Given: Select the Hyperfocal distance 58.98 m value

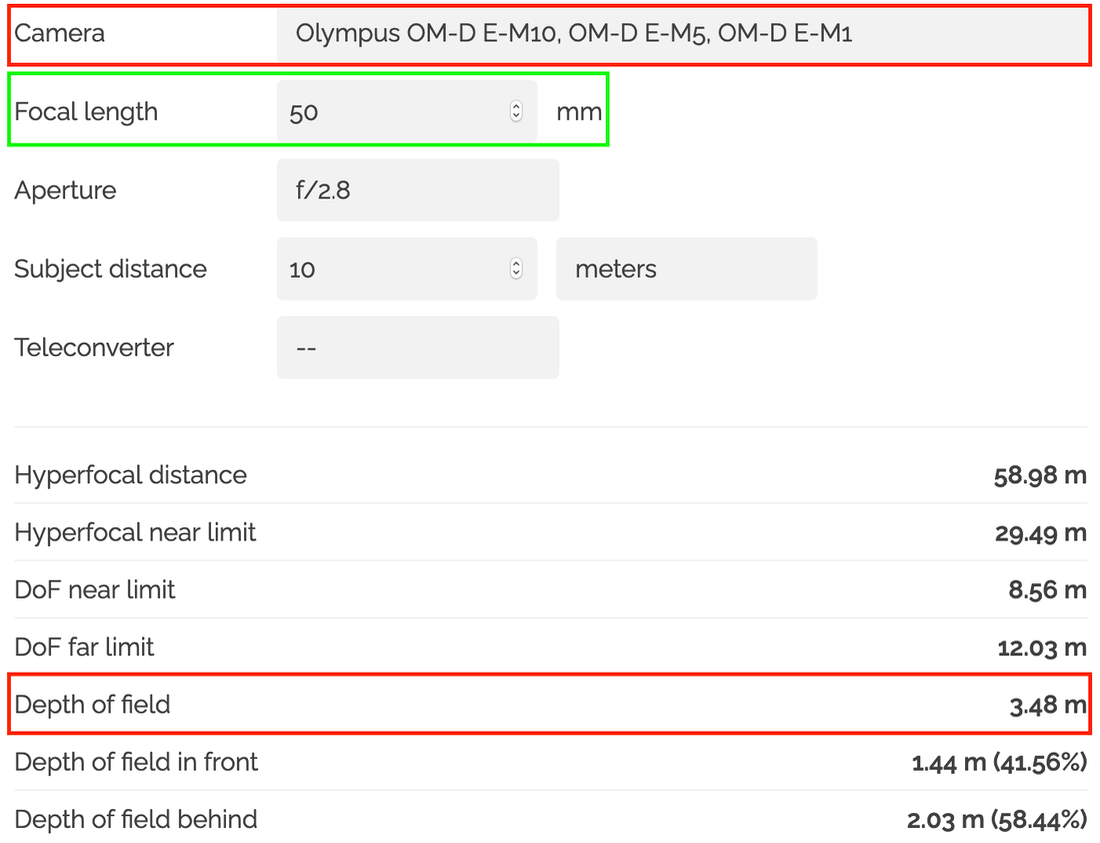Looking at the screenshot, I should 1040,476.
